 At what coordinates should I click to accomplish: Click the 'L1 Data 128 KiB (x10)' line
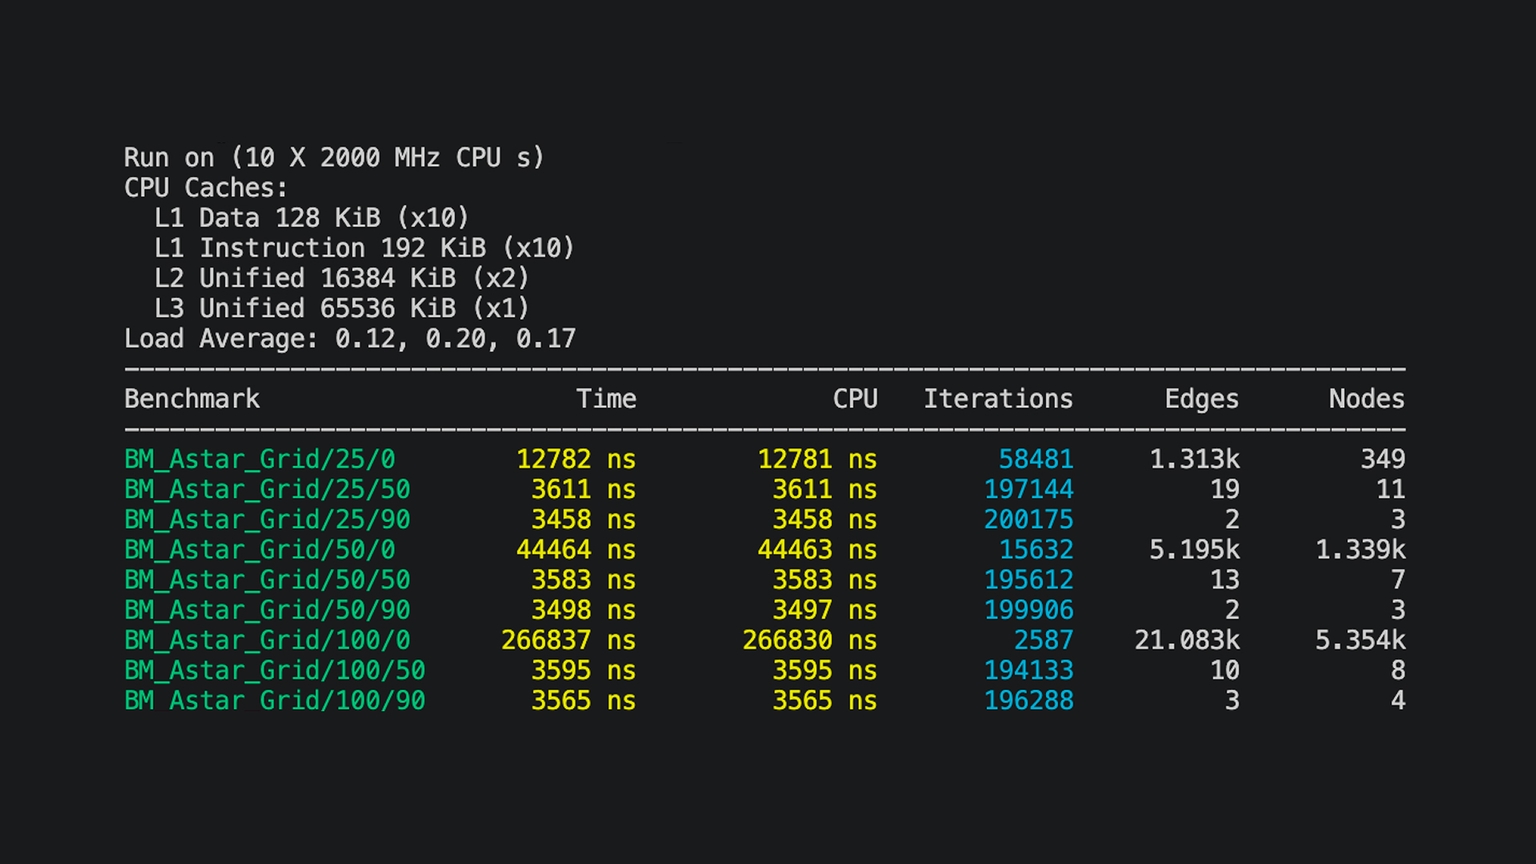[x=312, y=218]
